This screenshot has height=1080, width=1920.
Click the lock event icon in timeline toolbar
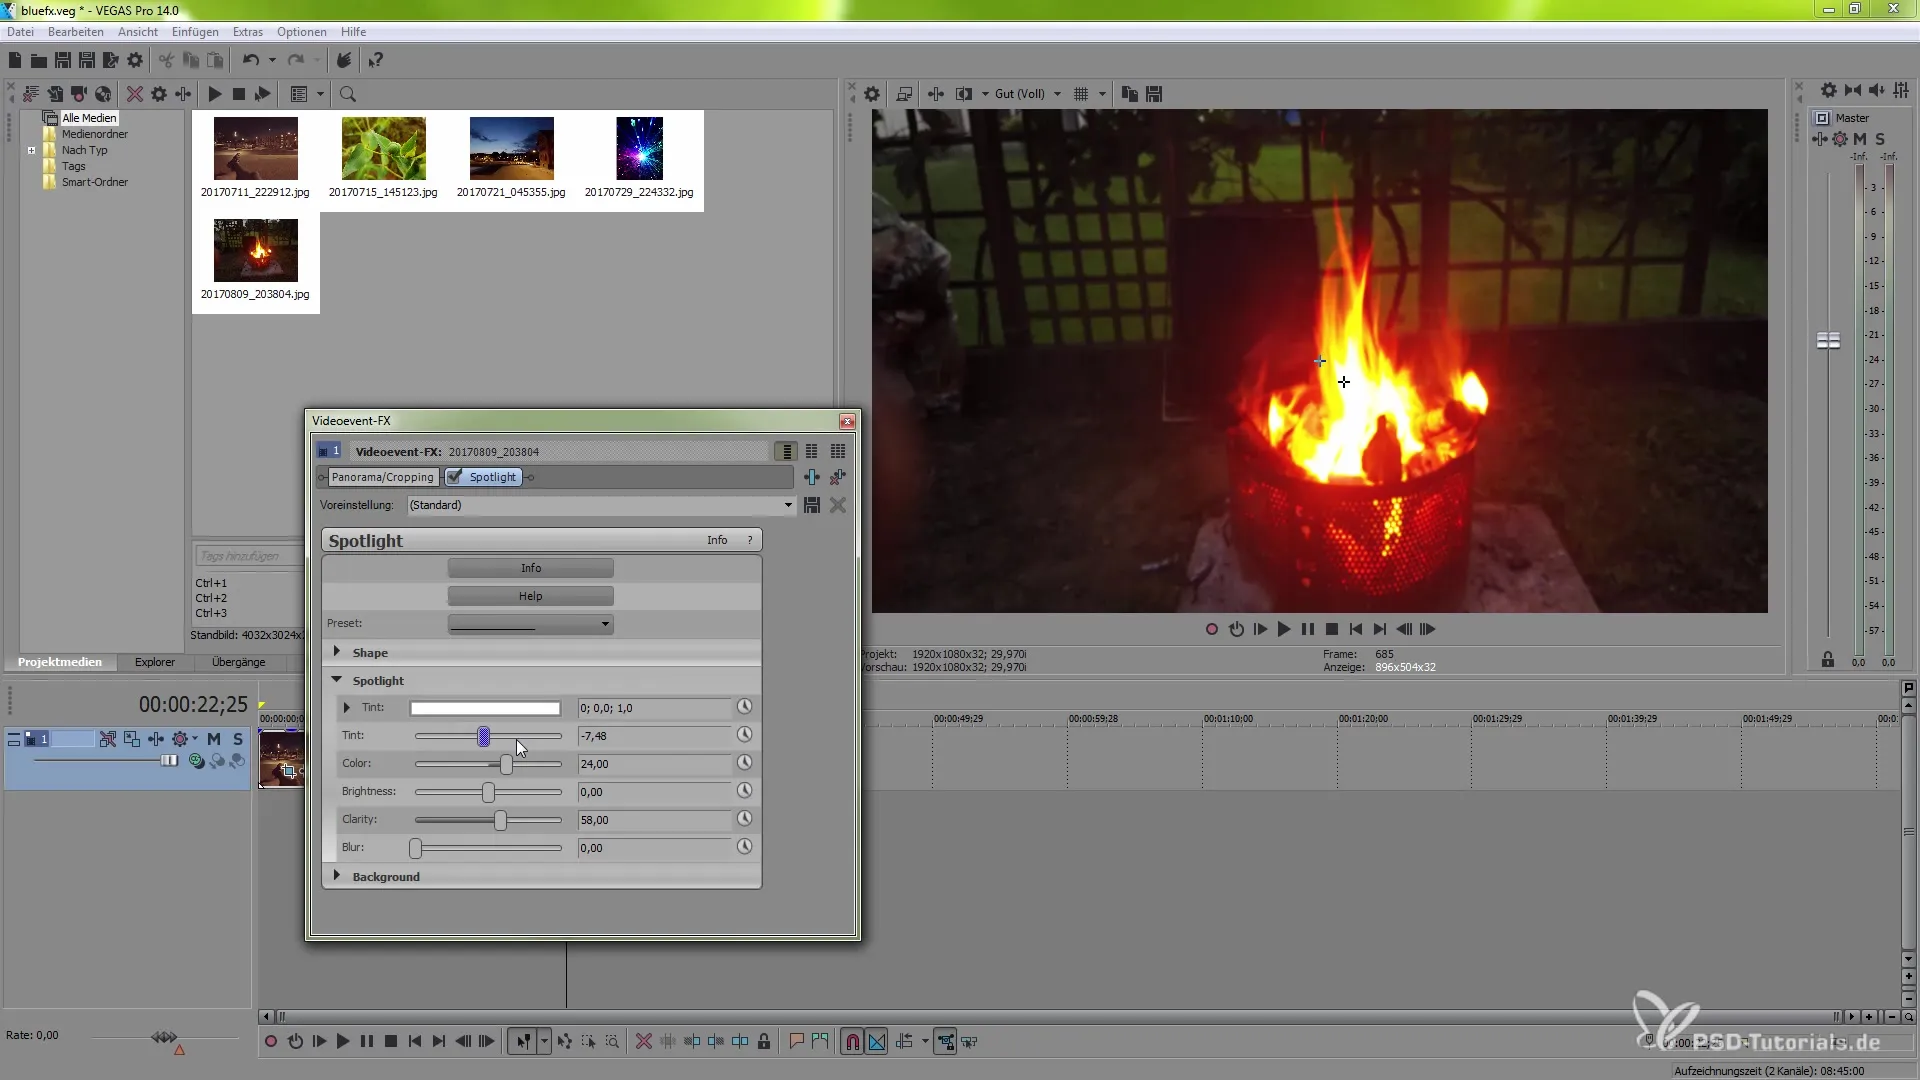(764, 1042)
